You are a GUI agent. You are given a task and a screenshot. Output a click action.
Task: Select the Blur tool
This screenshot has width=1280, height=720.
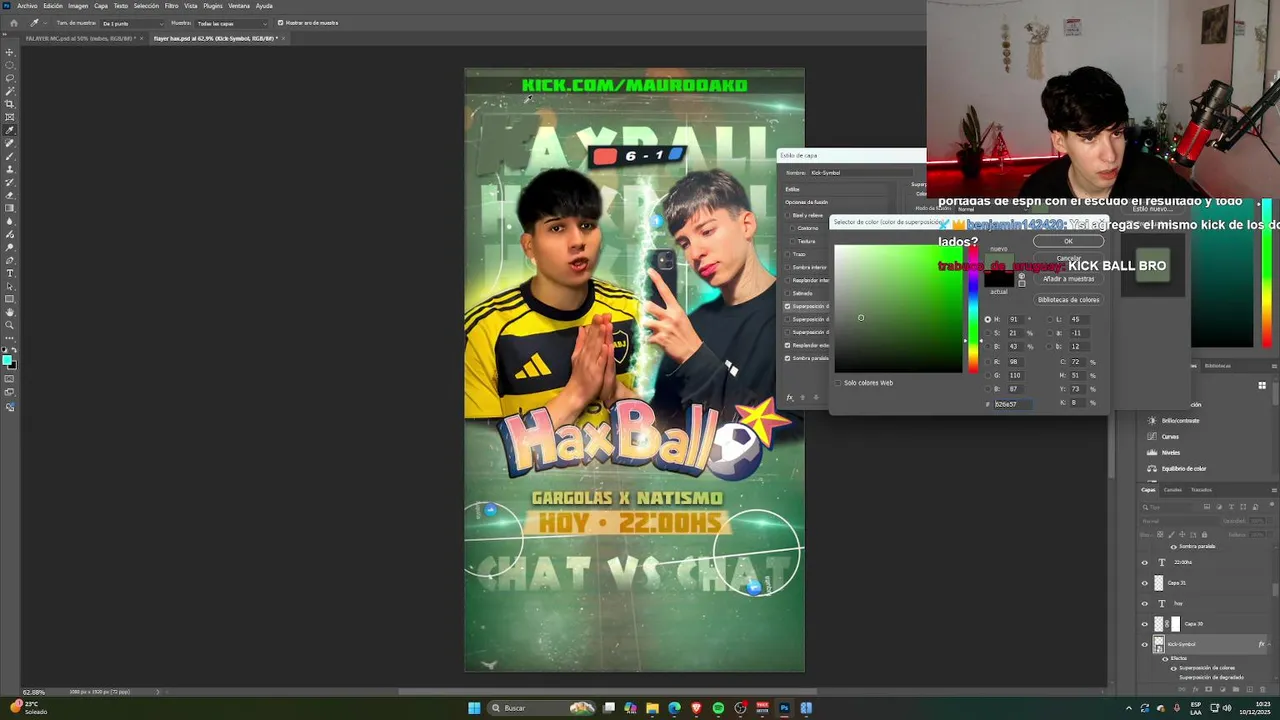point(10,221)
